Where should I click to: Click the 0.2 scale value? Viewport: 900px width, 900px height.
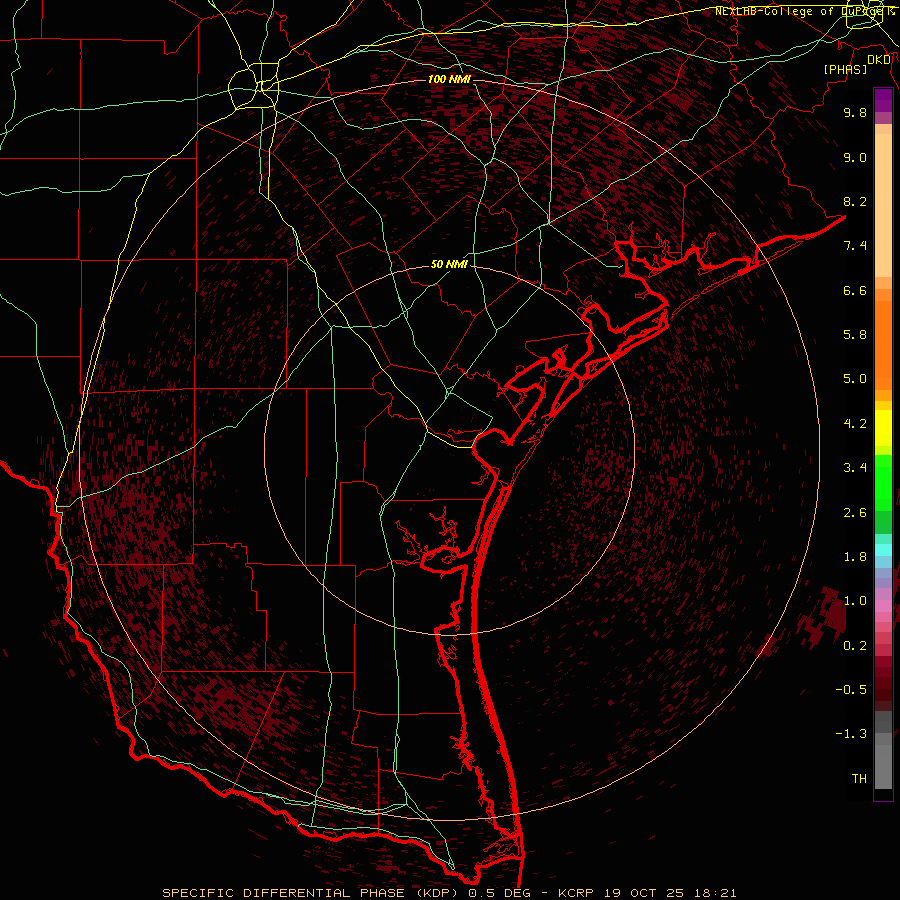point(855,646)
